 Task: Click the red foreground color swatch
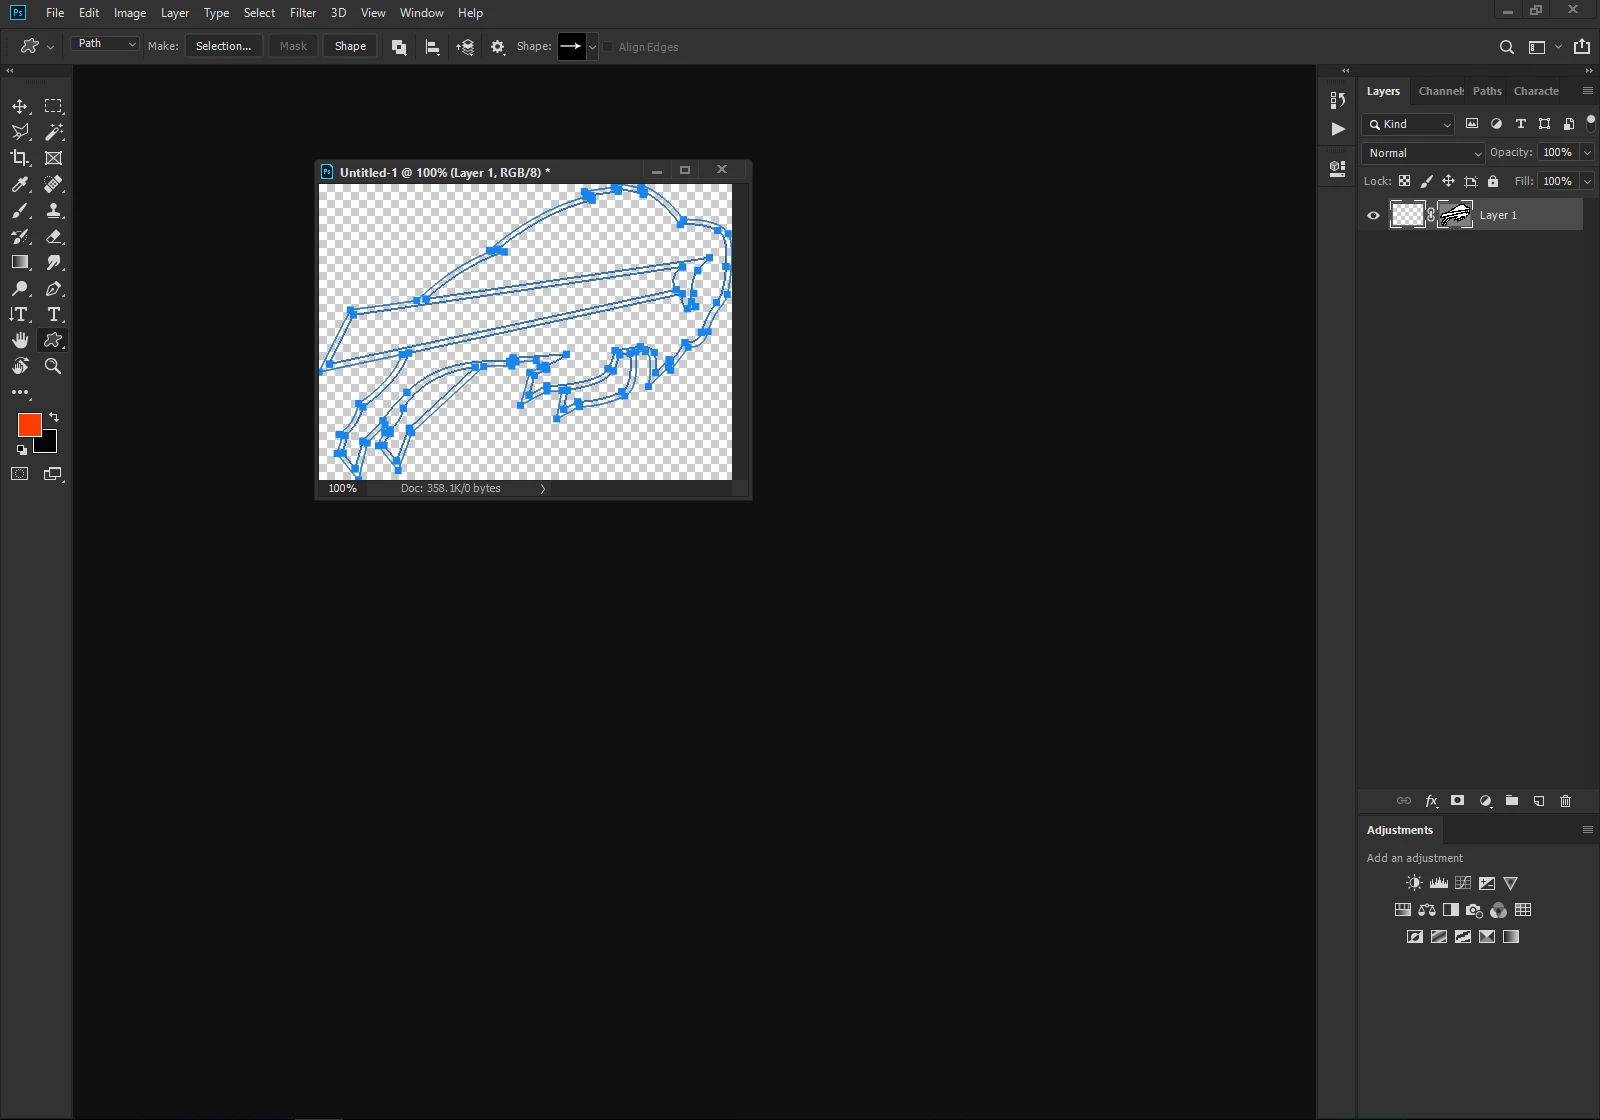coord(28,424)
